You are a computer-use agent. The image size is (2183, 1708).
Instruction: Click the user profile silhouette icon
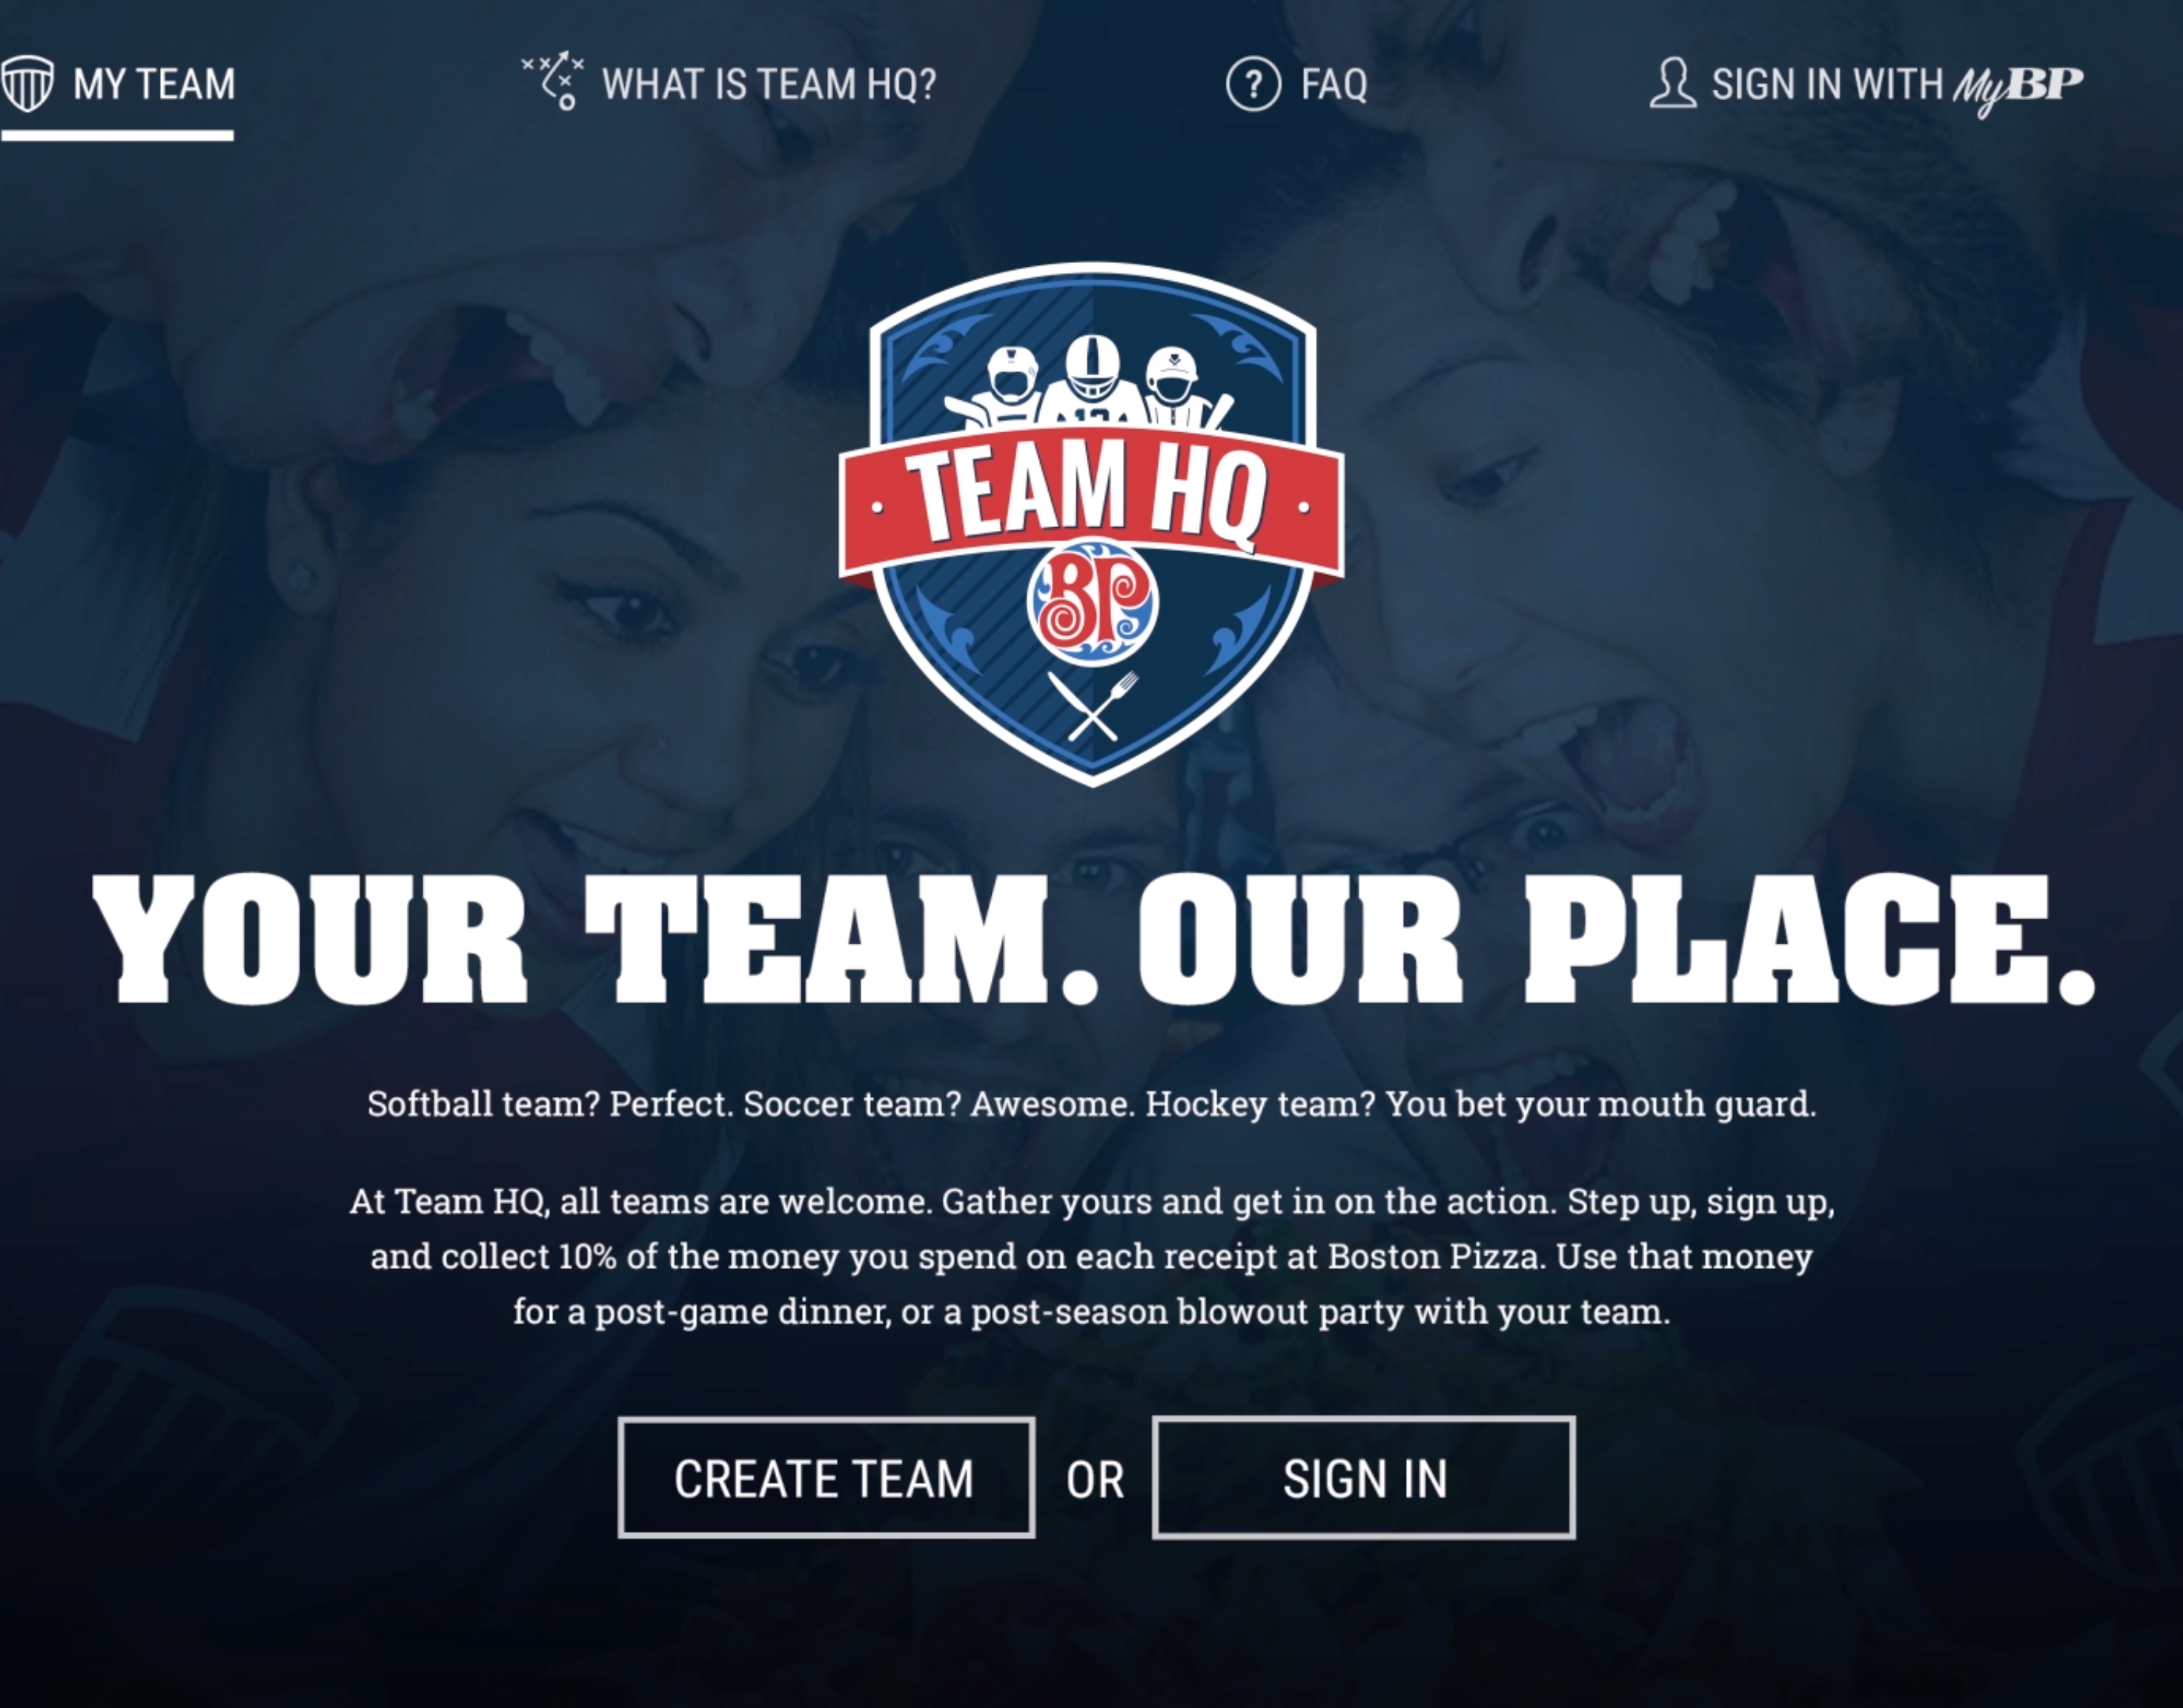pyautogui.click(x=1672, y=83)
